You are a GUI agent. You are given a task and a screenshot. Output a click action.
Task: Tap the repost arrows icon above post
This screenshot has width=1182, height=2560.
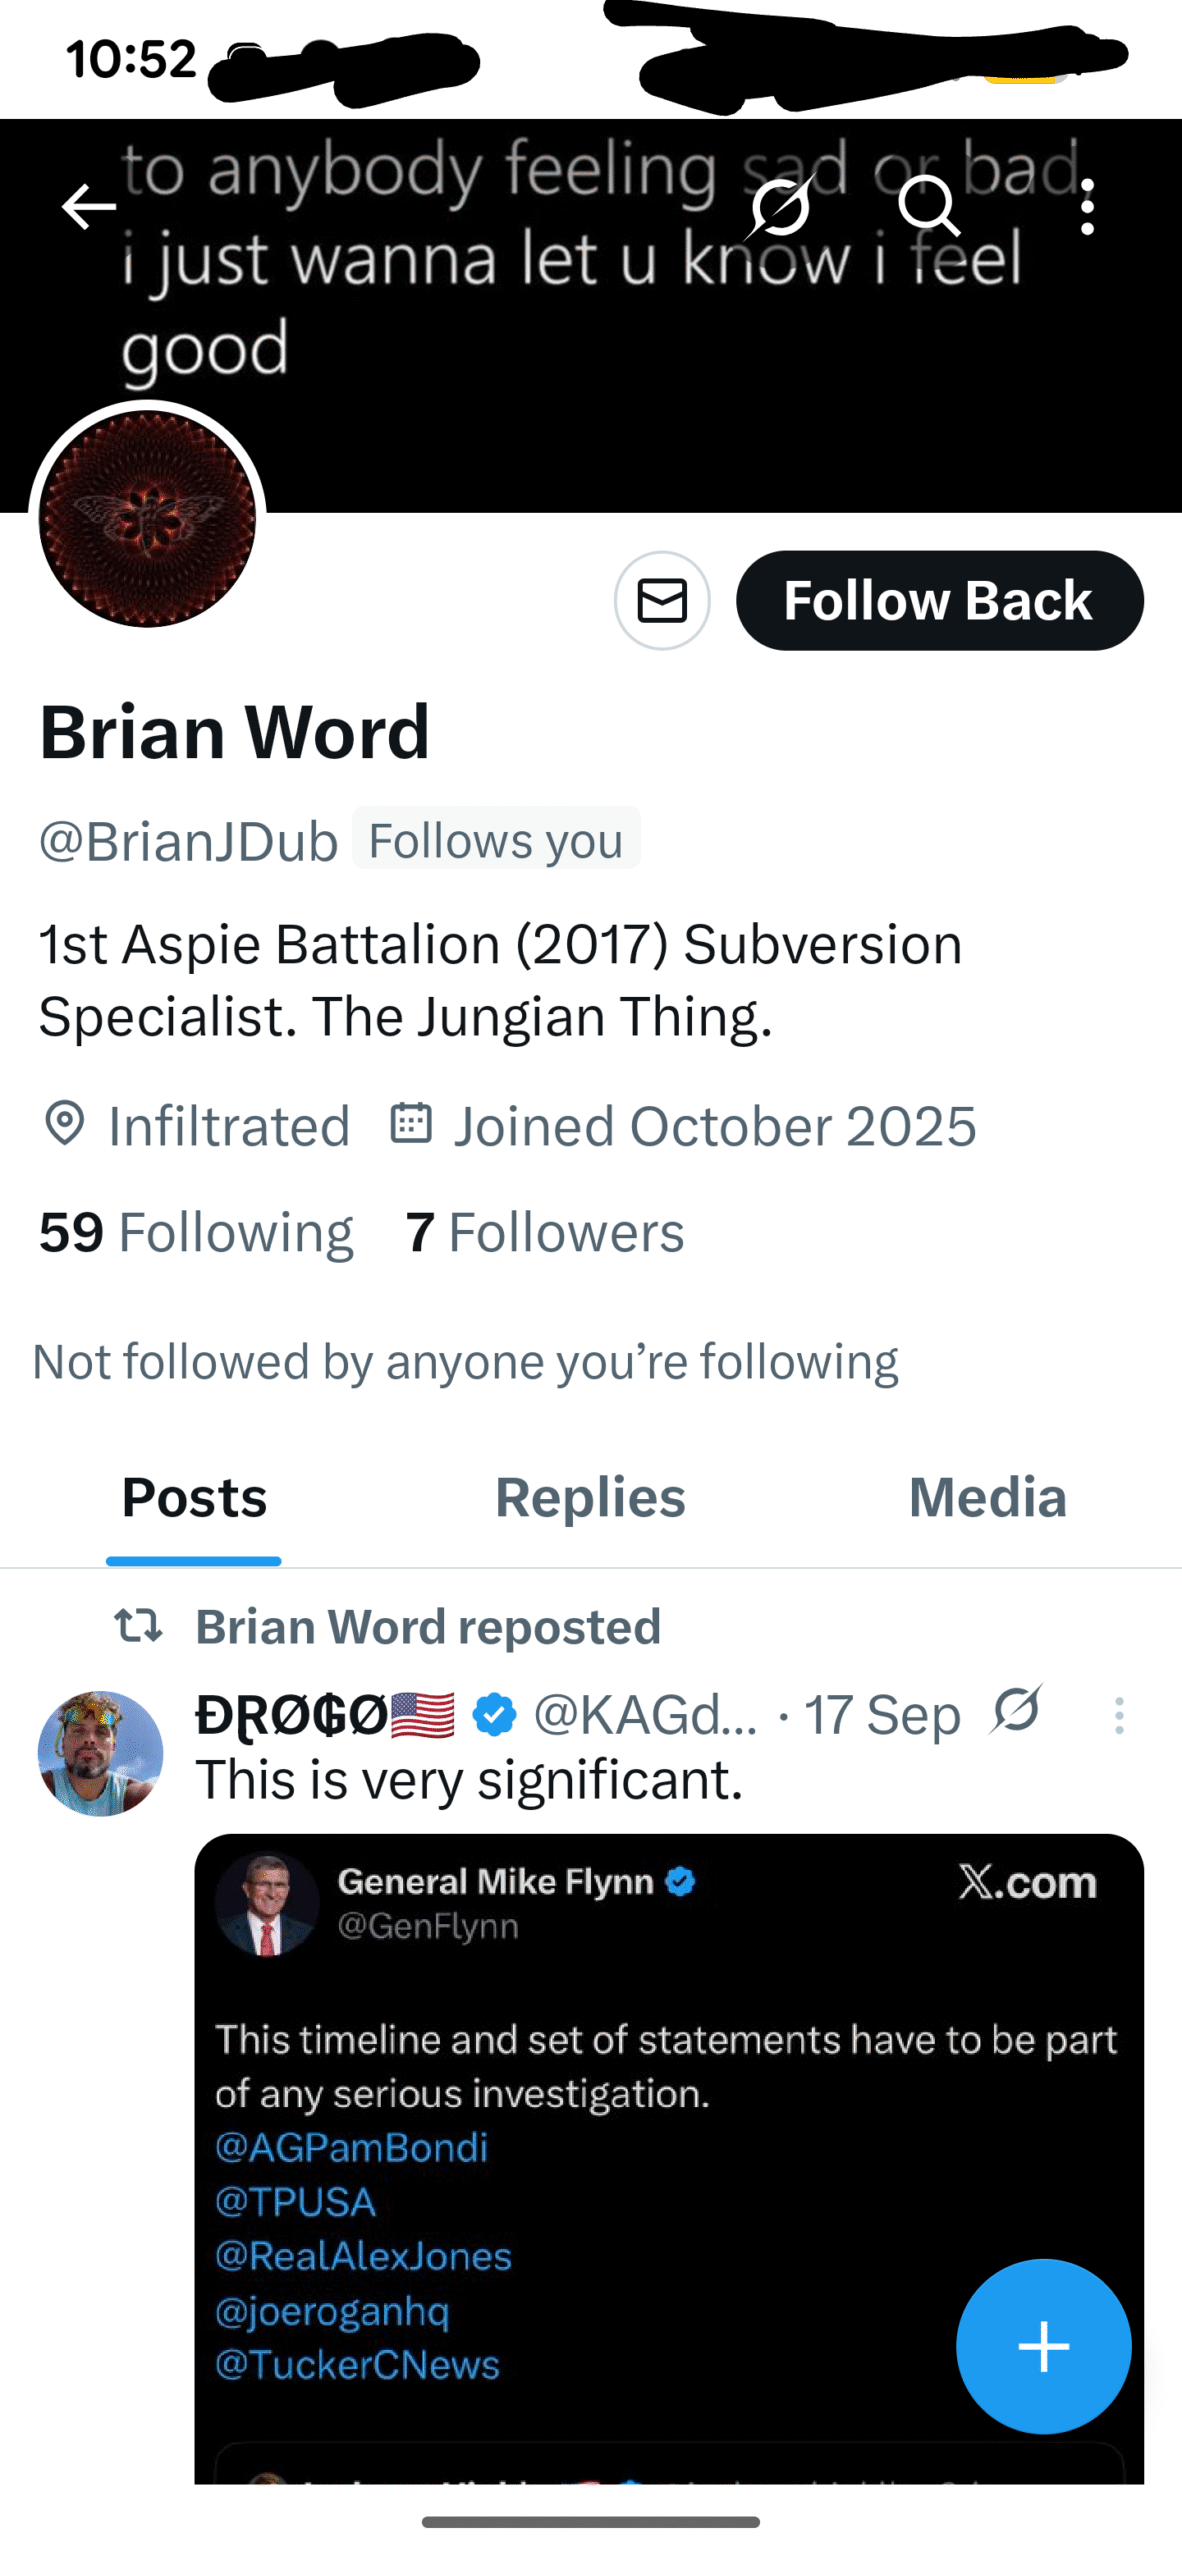(x=138, y=1625)
